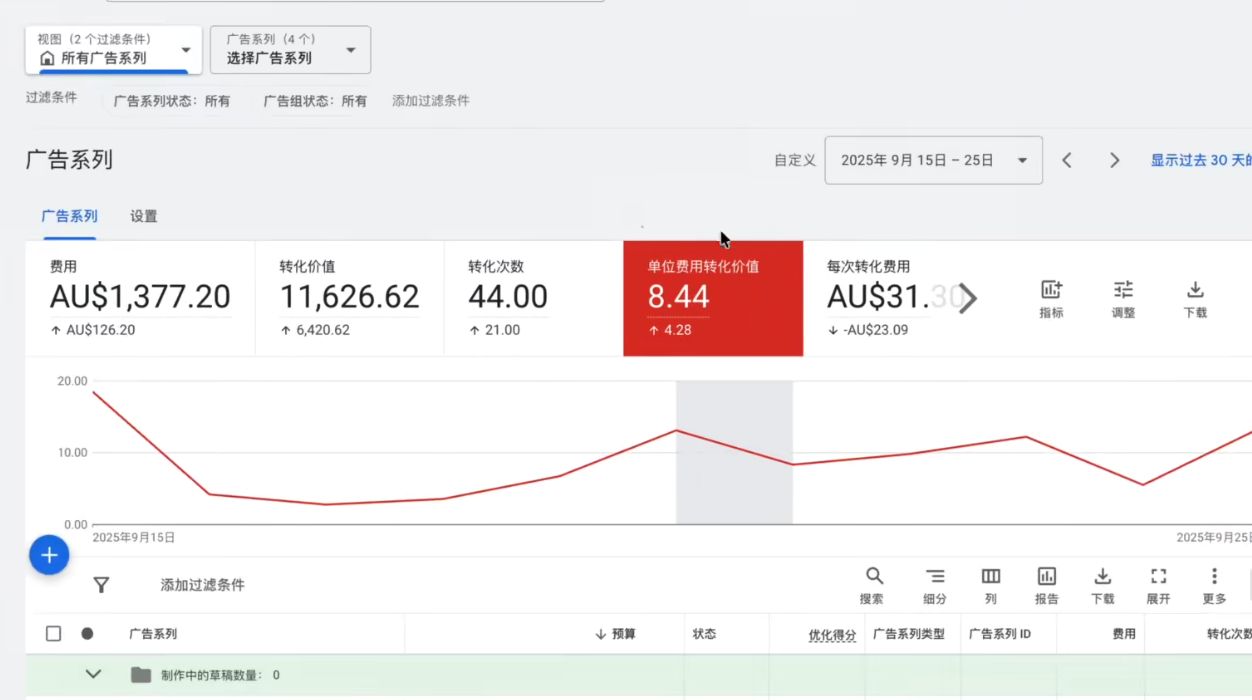The image size is (1252, 700).
Task: Switch to the 设置 tab
Action: pos(143,216)
